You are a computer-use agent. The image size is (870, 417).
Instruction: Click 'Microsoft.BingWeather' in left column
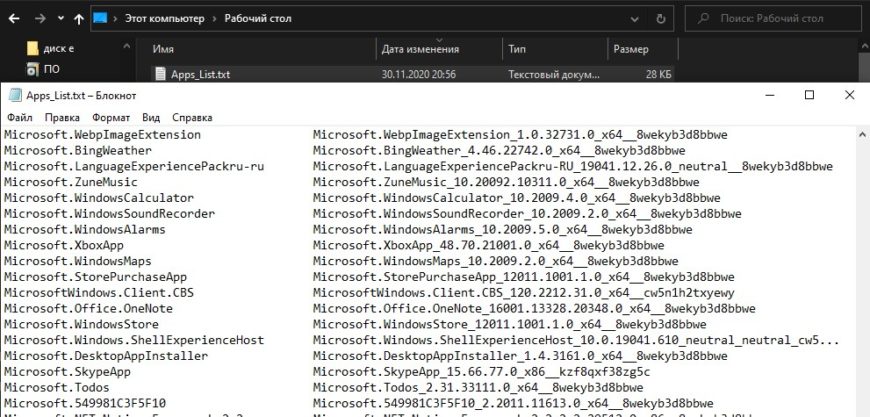coord(78,150)
